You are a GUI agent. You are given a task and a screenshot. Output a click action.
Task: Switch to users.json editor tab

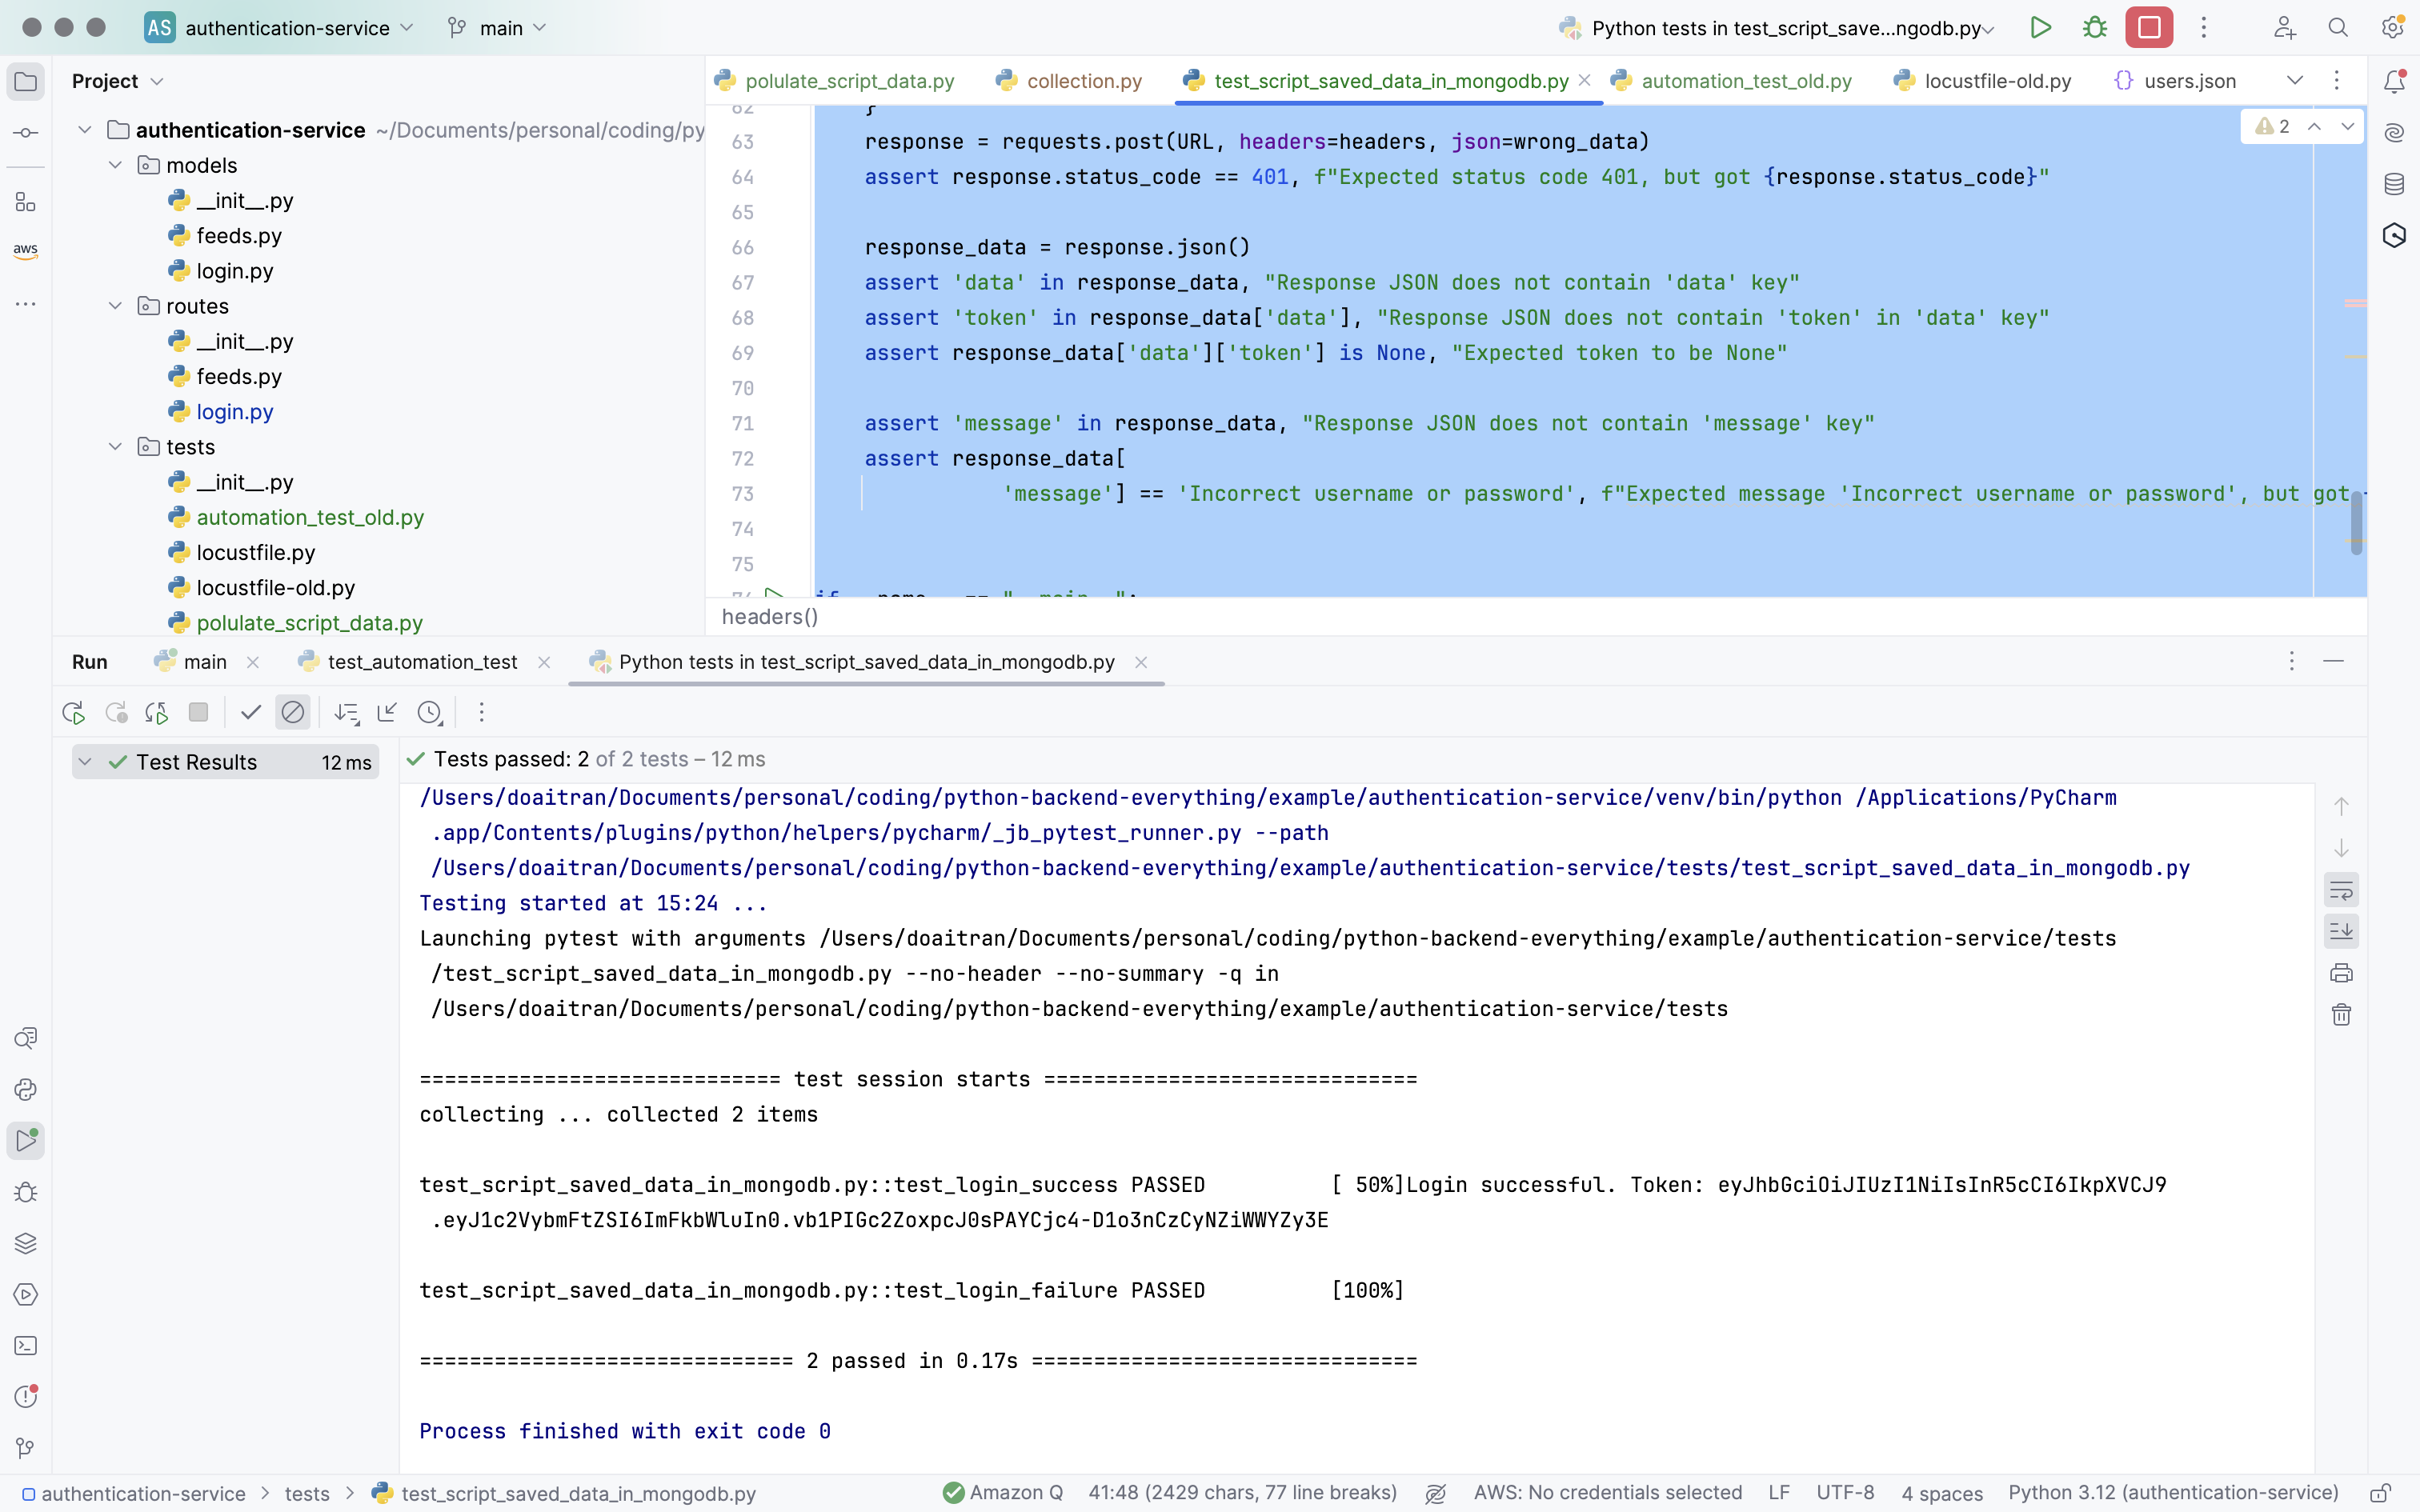click(2176, 81)
